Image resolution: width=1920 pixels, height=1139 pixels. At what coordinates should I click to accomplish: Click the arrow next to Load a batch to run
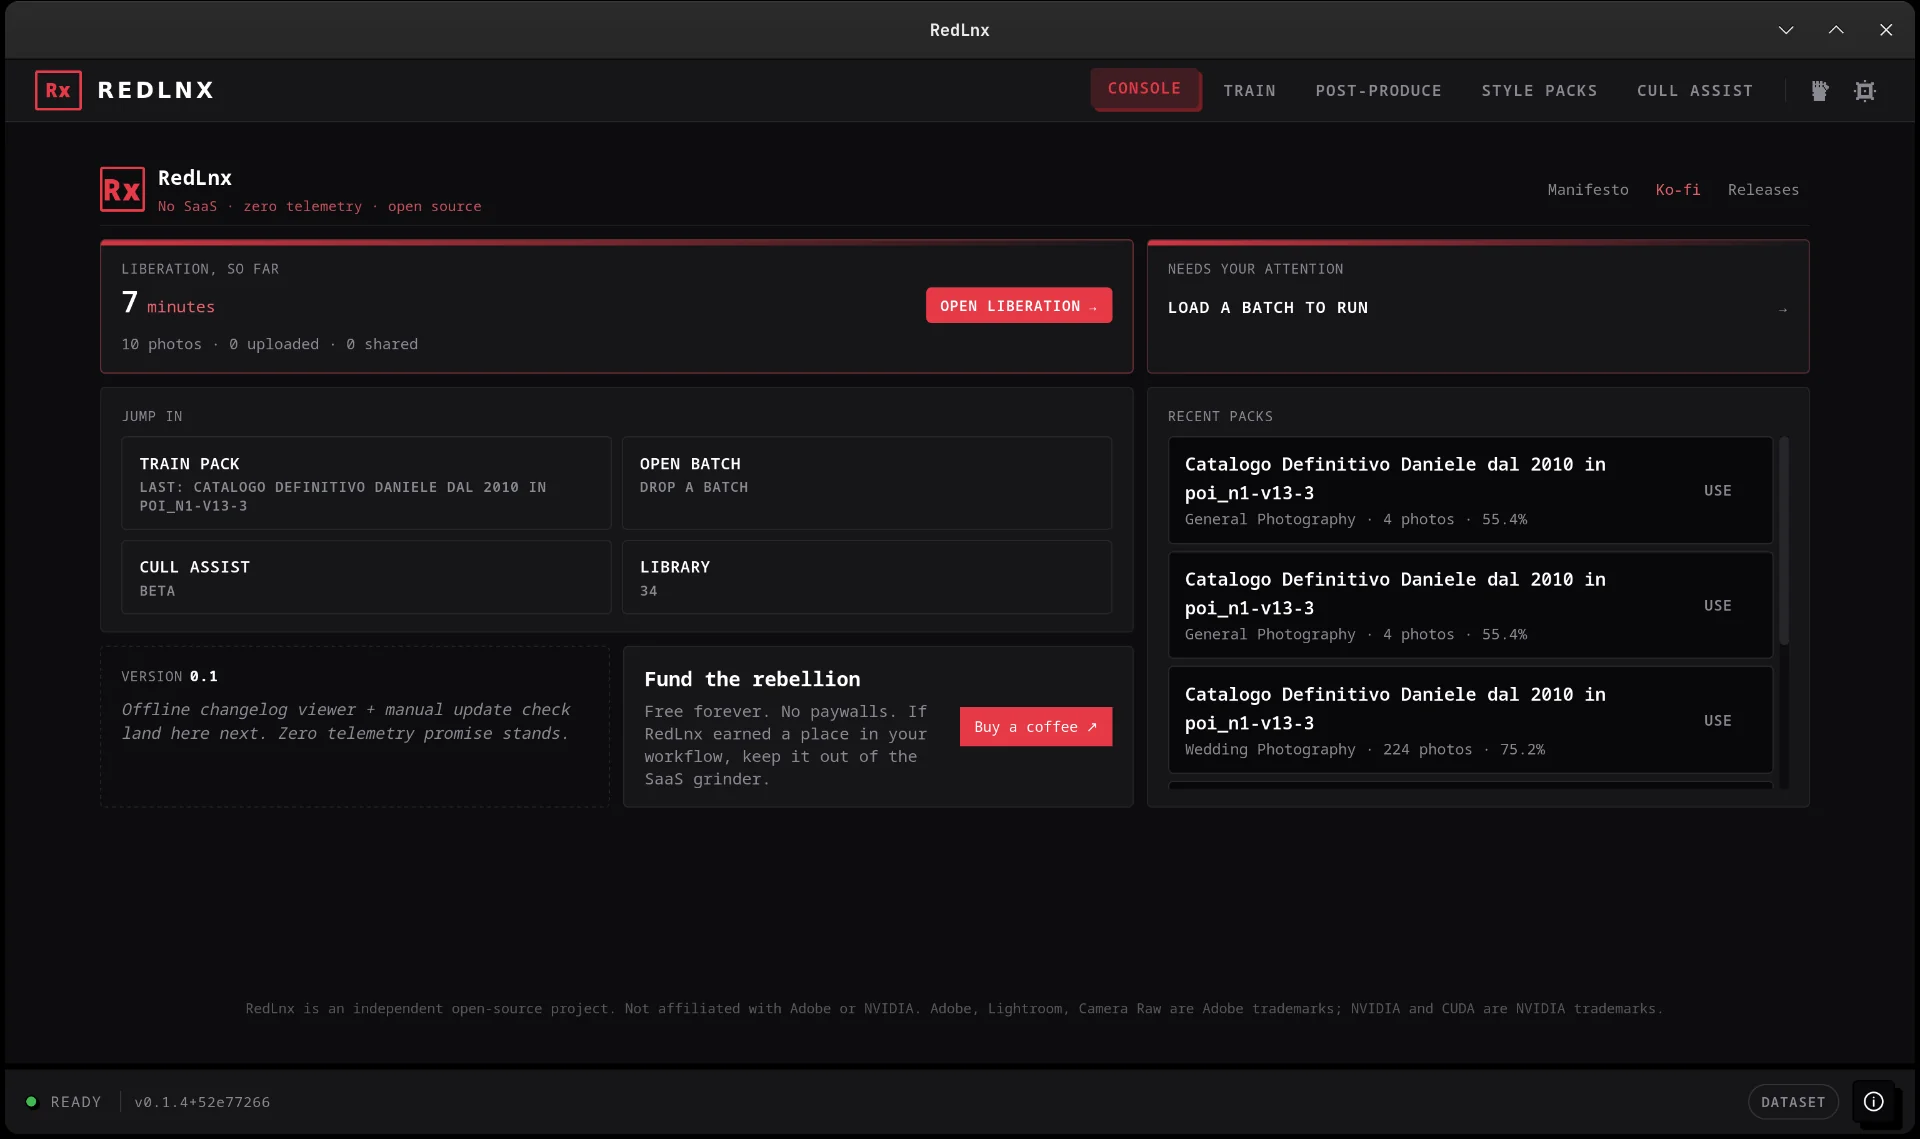point(1782,310)
